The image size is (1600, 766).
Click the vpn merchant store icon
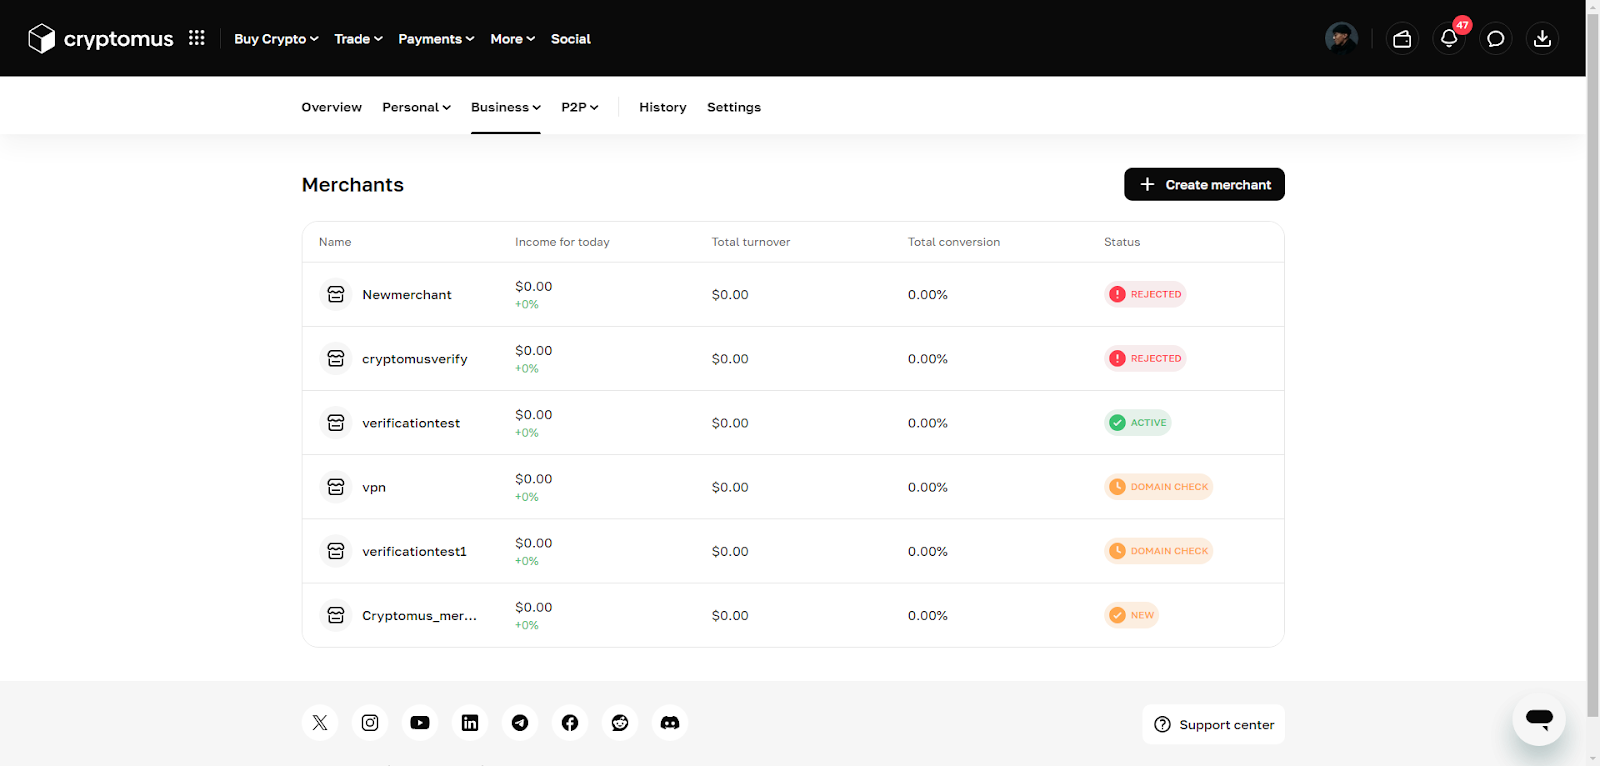(x=336, y=487)
